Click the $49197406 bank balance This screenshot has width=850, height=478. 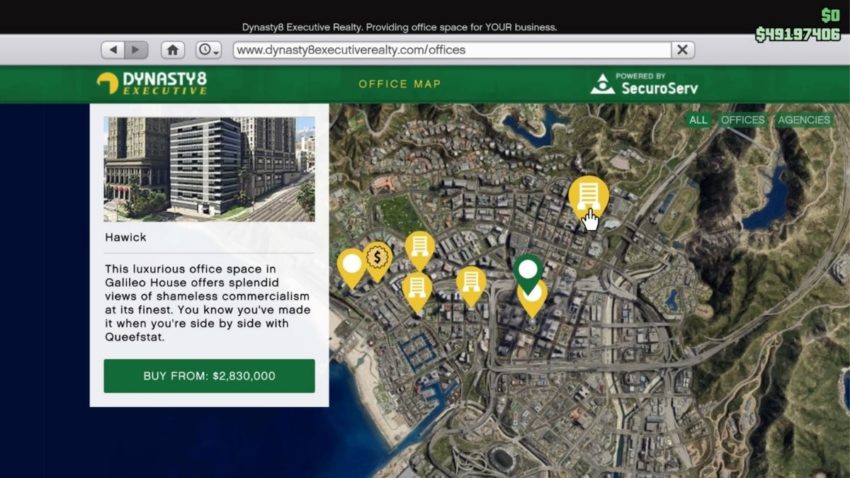point(797,35)
